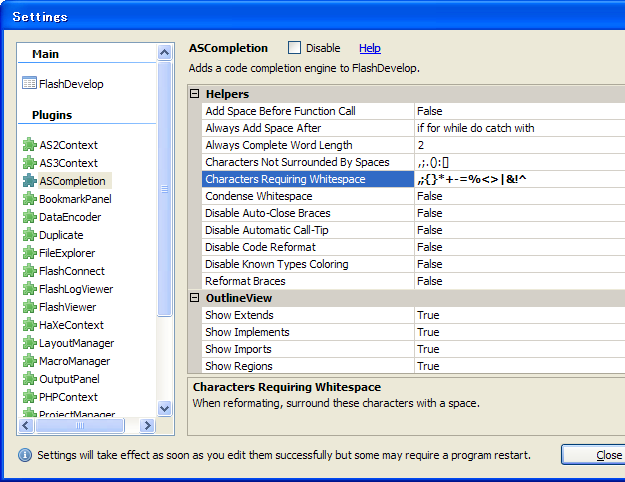Select the DataEncoder plugin entry
Image resolution: width=625 pixels, height=482 pixels.
(70, 216)
